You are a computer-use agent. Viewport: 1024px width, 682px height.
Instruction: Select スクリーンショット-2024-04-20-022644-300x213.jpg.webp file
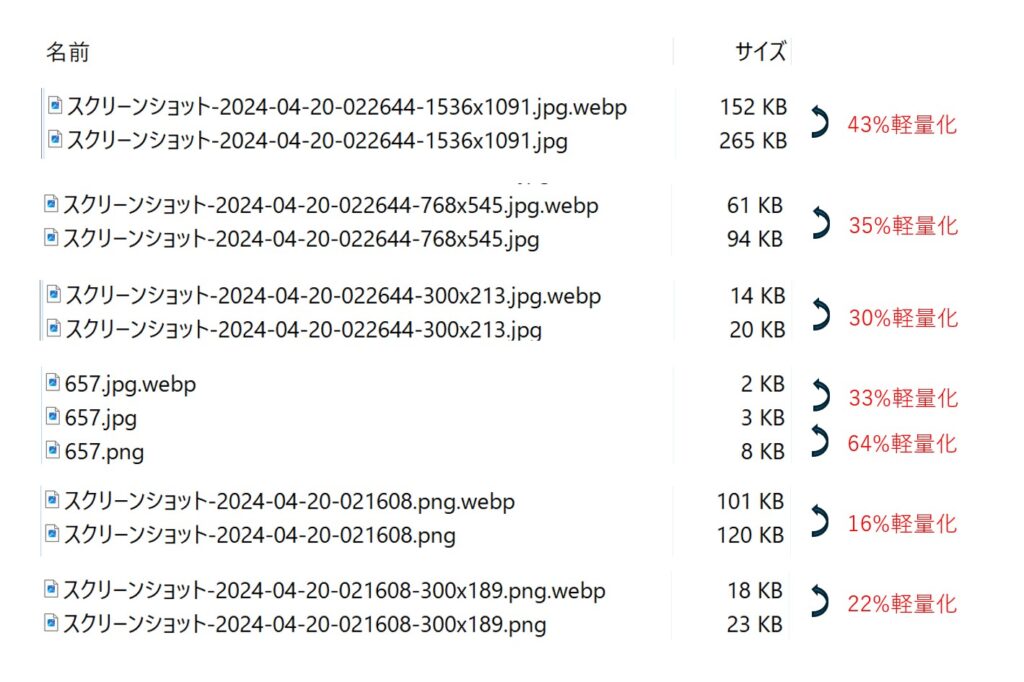[x=333, y=295]
